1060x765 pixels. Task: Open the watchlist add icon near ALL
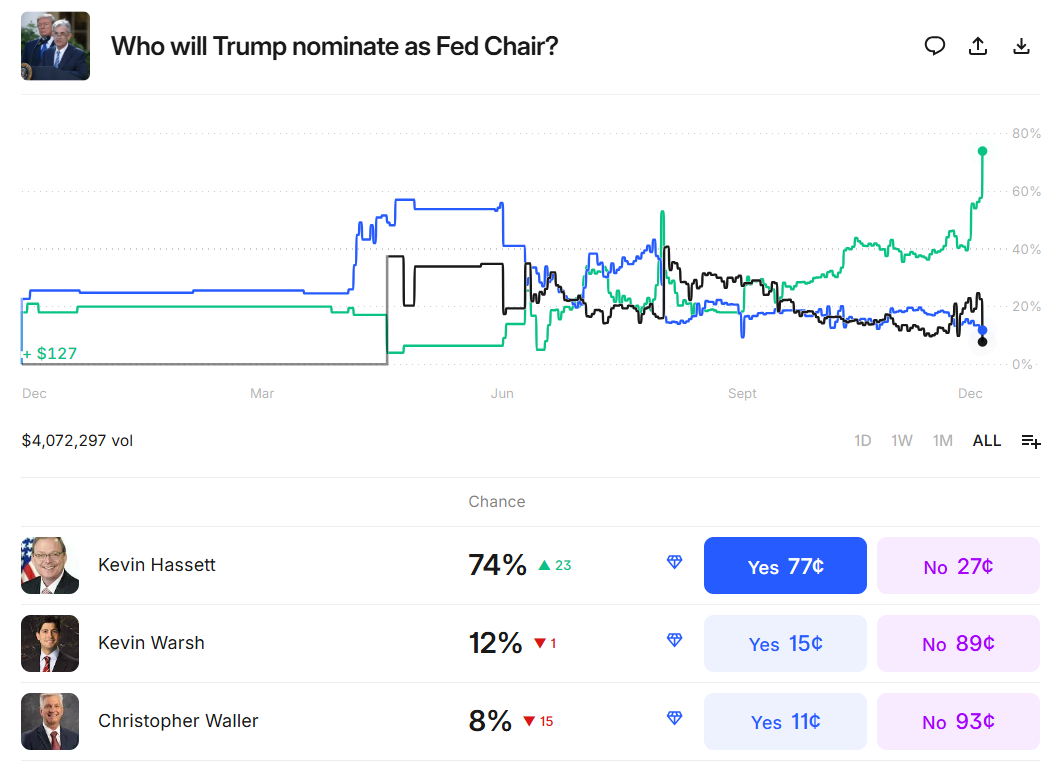tap(1031, 440)
